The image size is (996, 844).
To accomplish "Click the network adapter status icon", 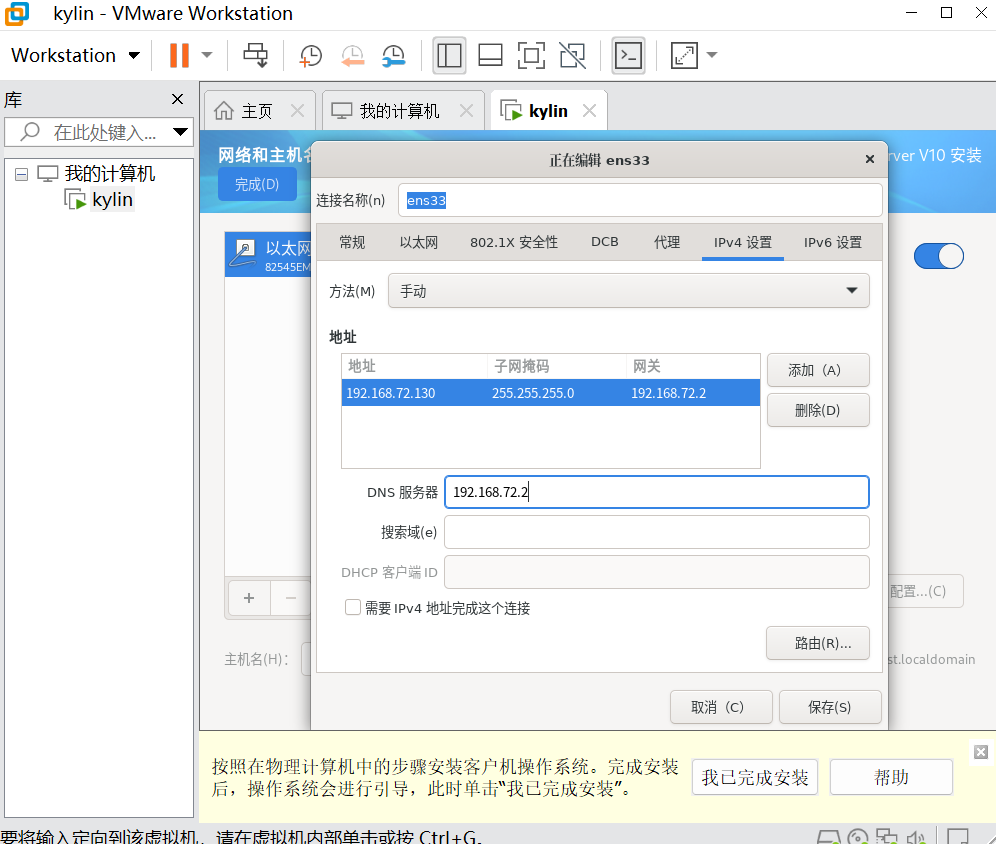I will point(887,837).
